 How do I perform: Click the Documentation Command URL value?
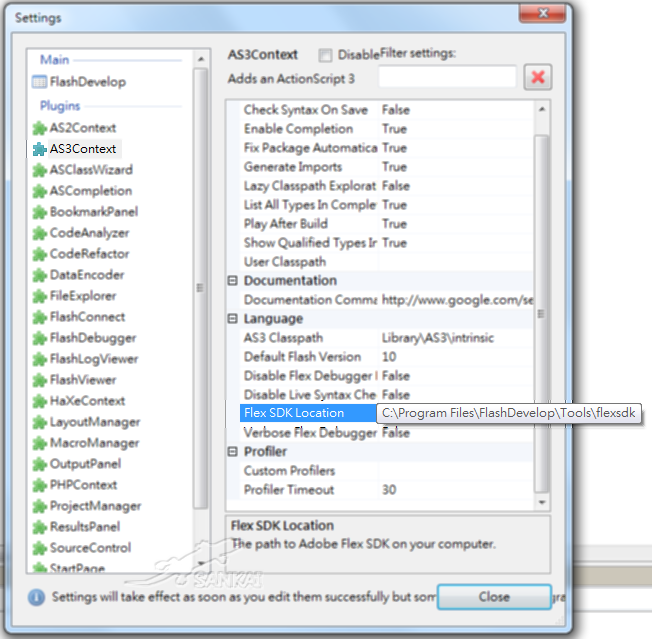[457, 300]
